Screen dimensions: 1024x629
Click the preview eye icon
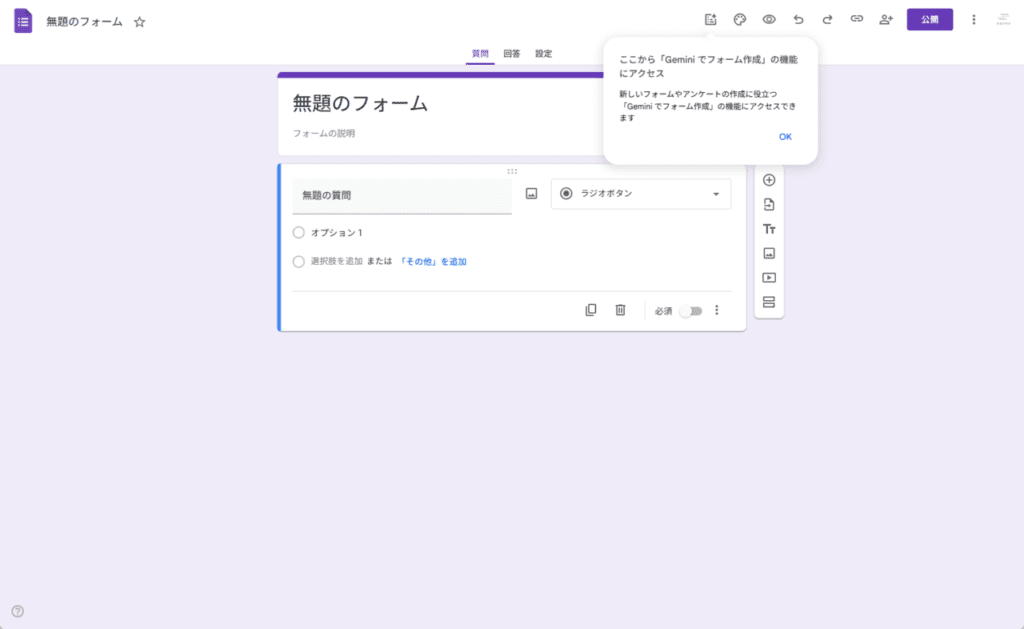[769, 19]
